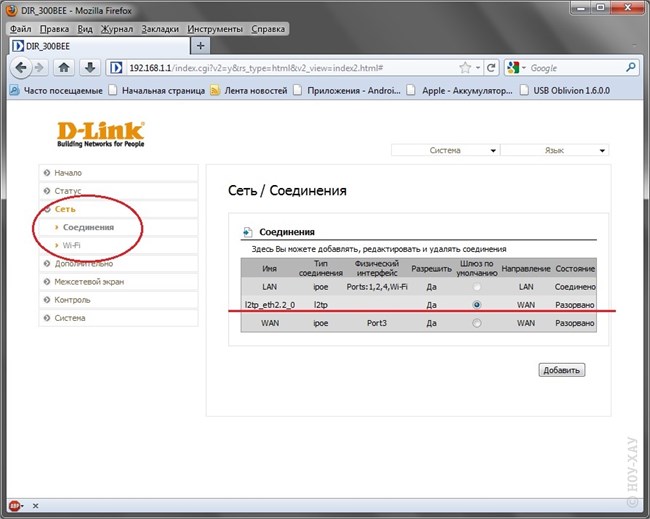Open the Журнал menu

point(117,29)
